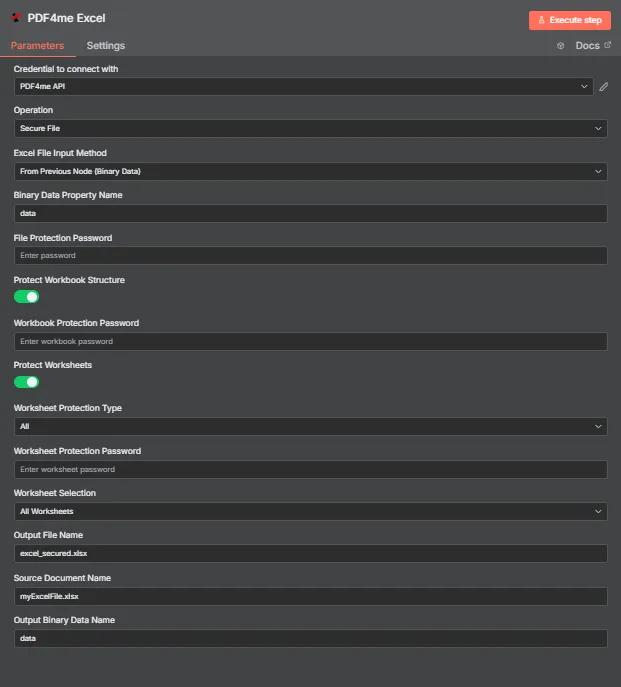The width and height of the screenshot is (621, 687).
Task: Expand the Worksheet Protection Type dropdown
Action: pyautogui.click(x=311, y=426)
